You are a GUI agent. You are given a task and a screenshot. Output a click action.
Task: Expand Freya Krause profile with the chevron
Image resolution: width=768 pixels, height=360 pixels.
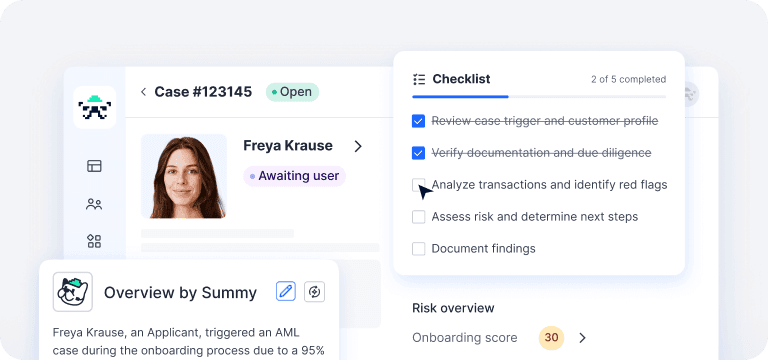coord(358,146)
